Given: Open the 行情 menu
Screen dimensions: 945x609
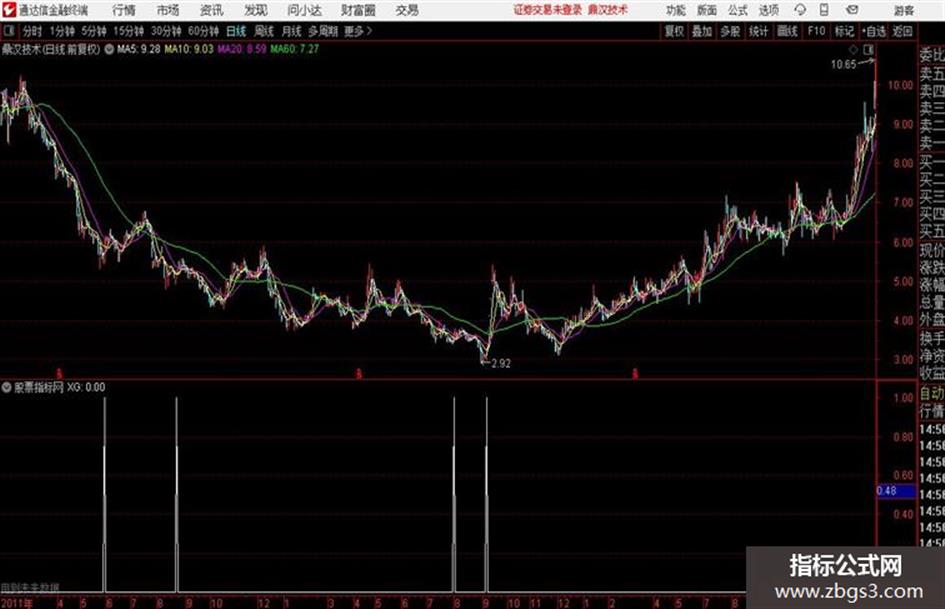Looking at the screenshot, I should click(x=124, y=10).
